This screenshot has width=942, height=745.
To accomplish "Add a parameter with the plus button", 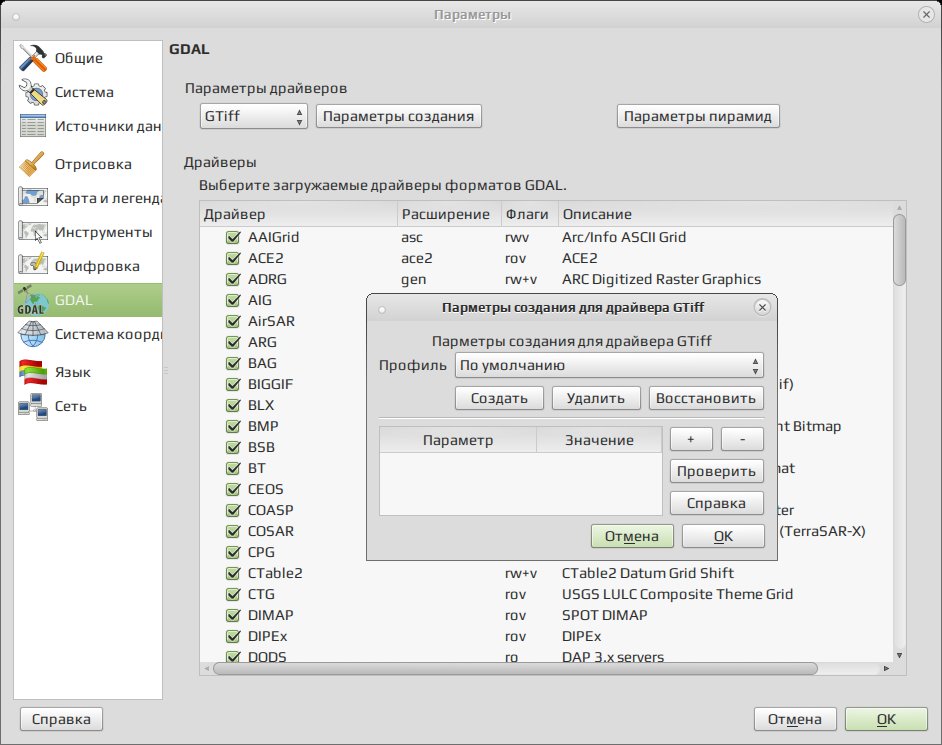I will point(691,439).
